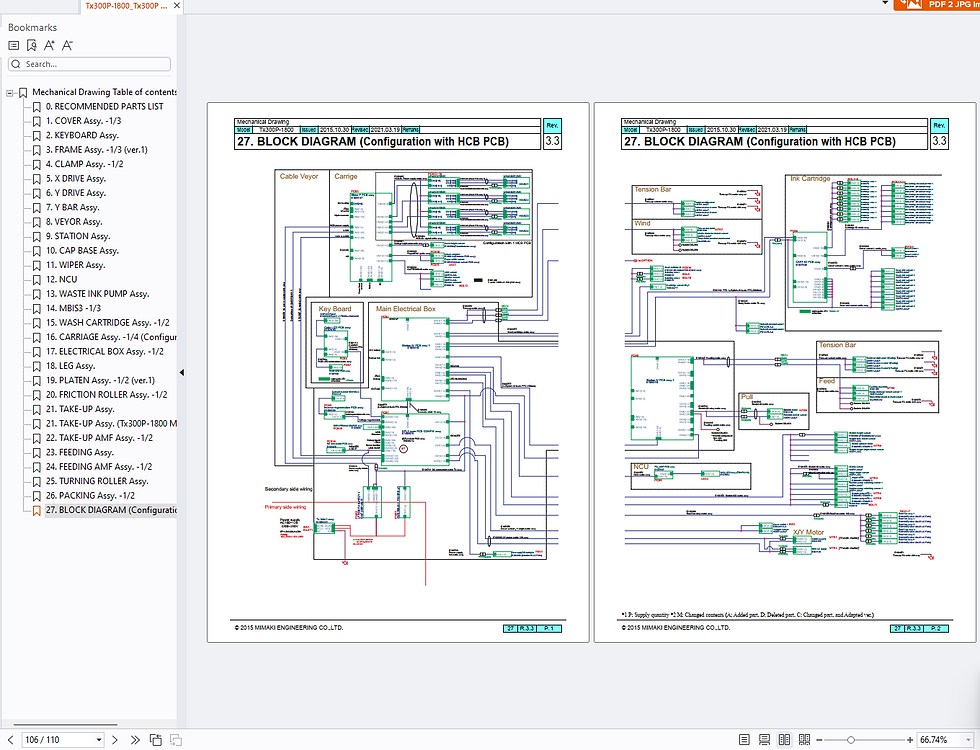Toggle two-page facing view

[x=784, y=740]
